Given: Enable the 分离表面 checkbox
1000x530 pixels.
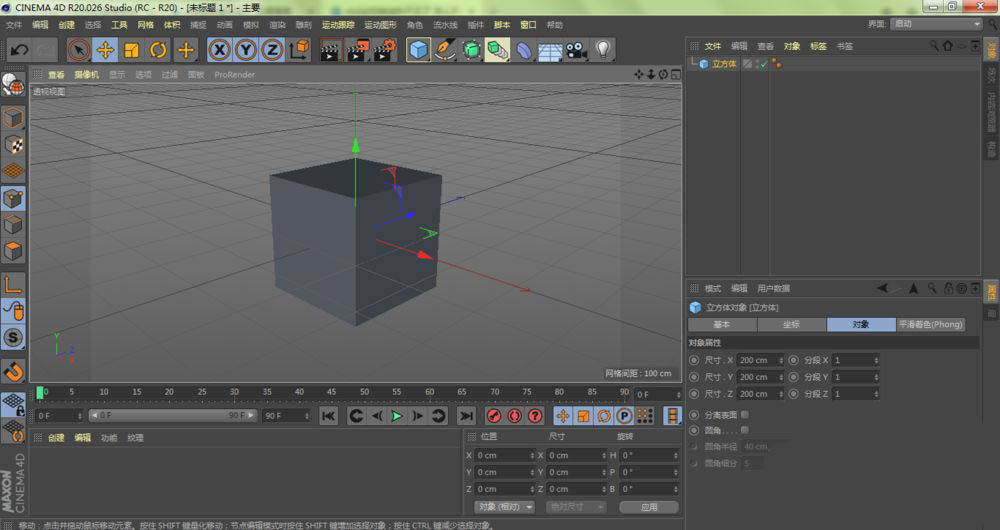Looking at the screenshot, I should [x=744, y=414].
